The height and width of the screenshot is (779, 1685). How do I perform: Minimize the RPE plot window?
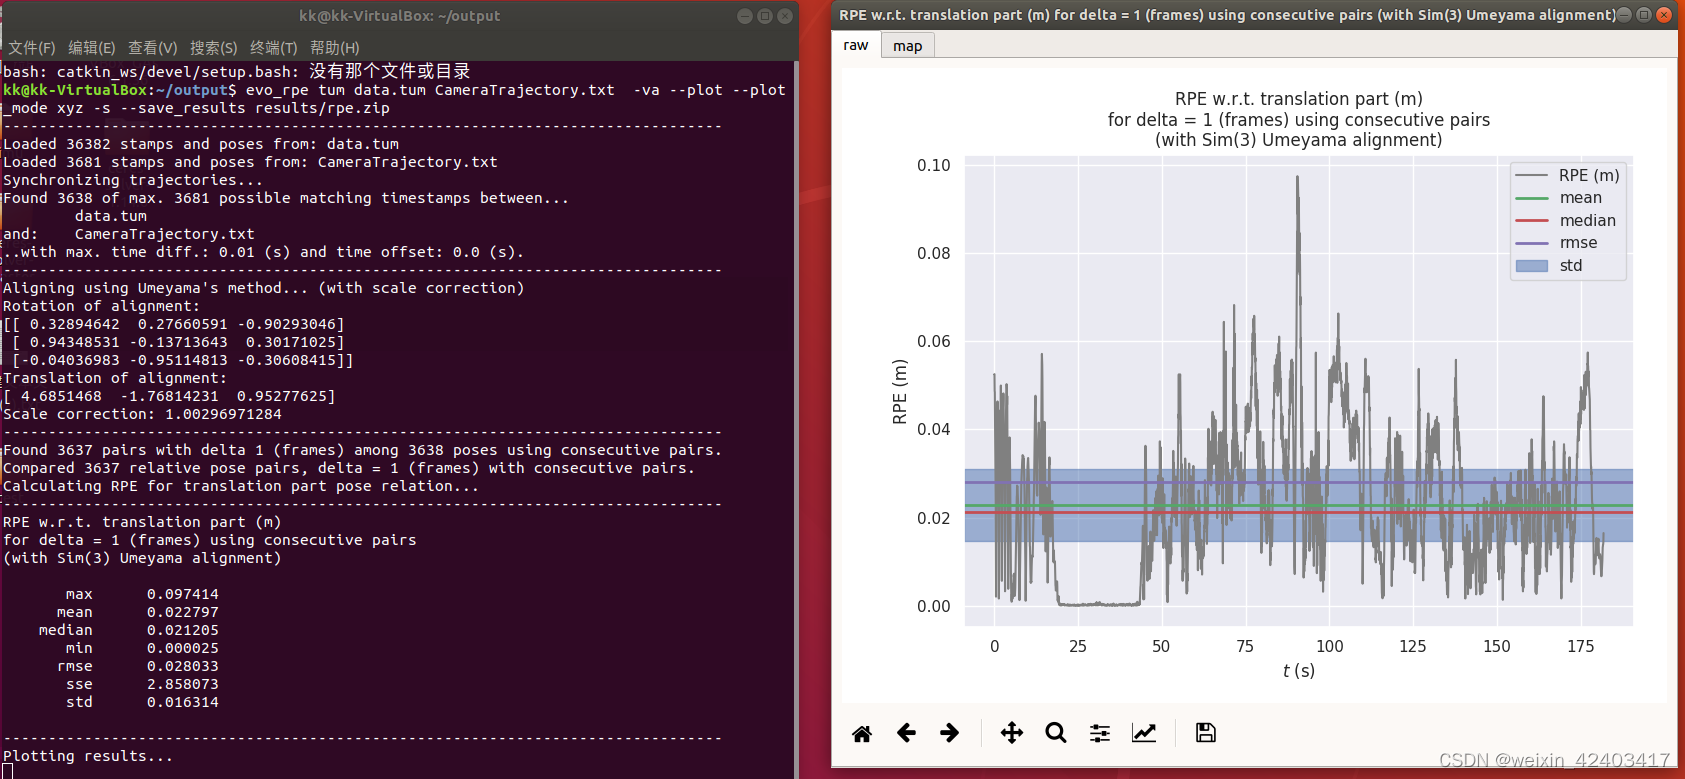1624,15
